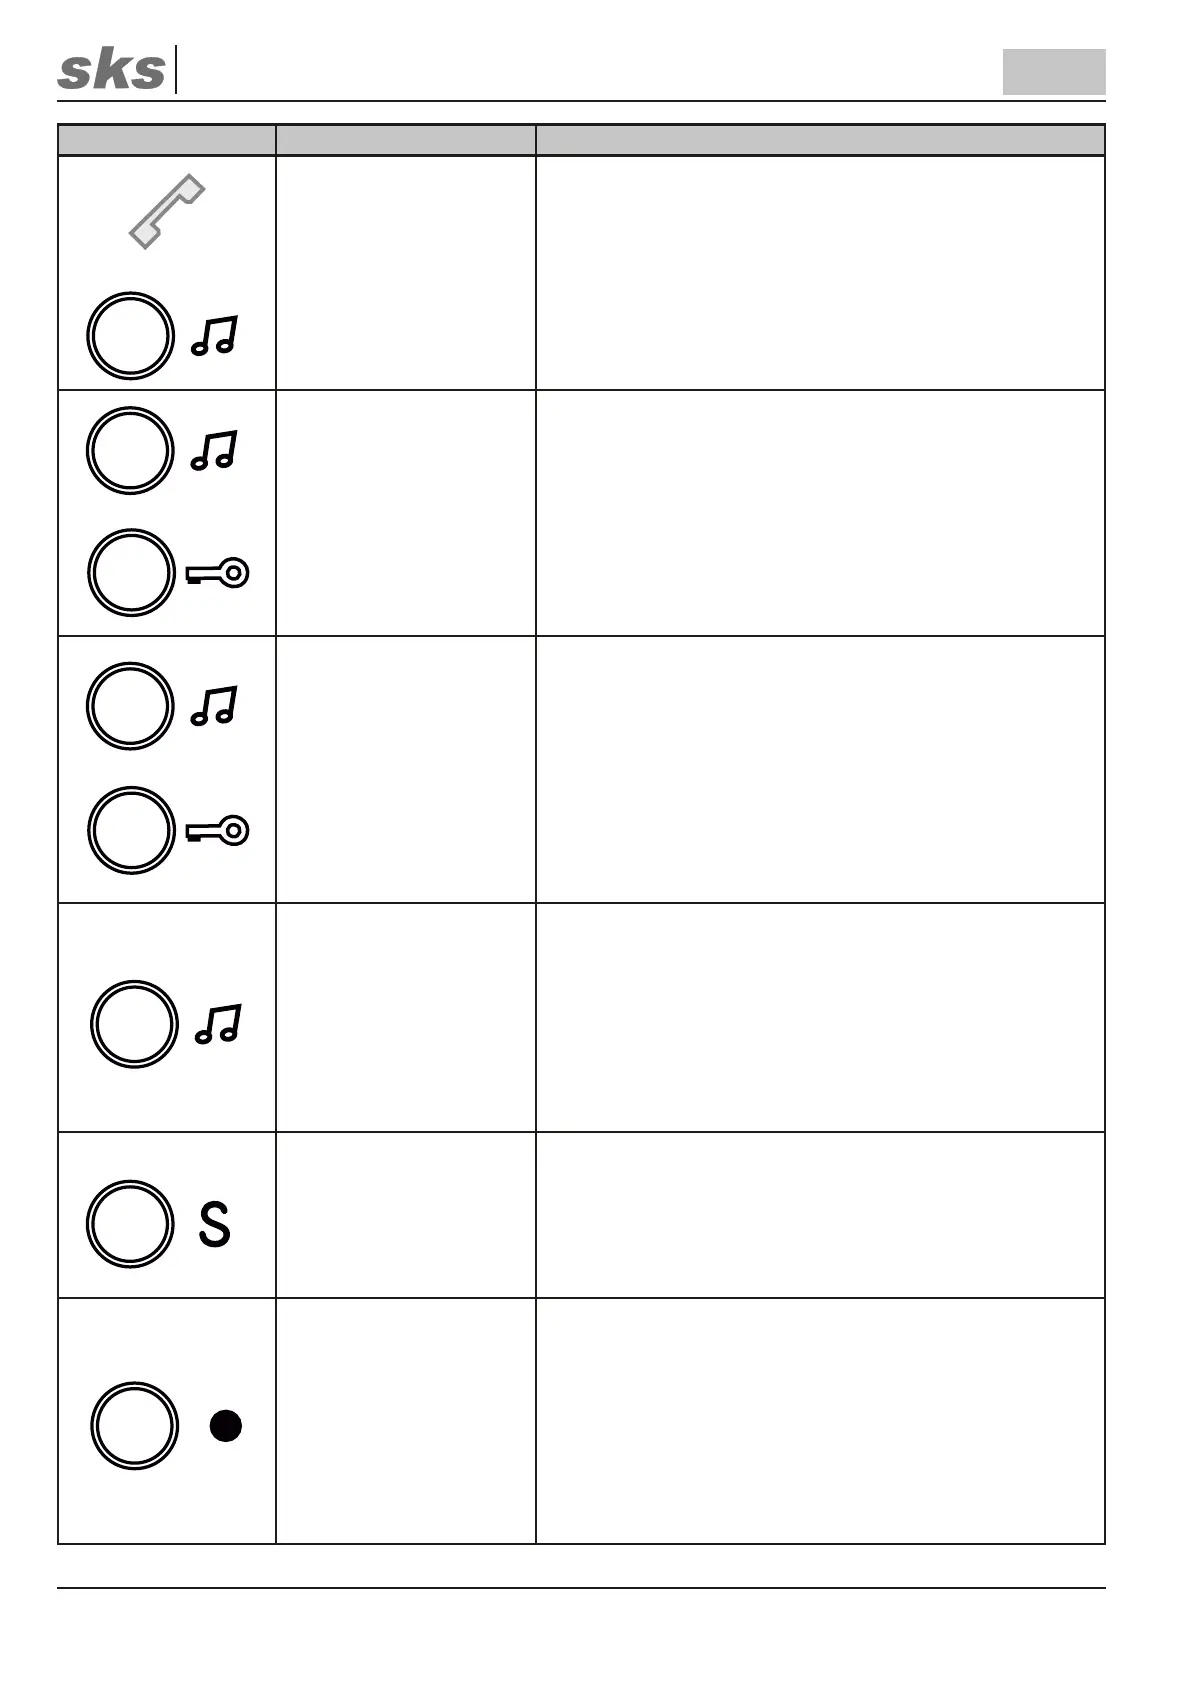Click the key icon in the second table row
Screen dimensions: 1191x1684
(218, 573)
